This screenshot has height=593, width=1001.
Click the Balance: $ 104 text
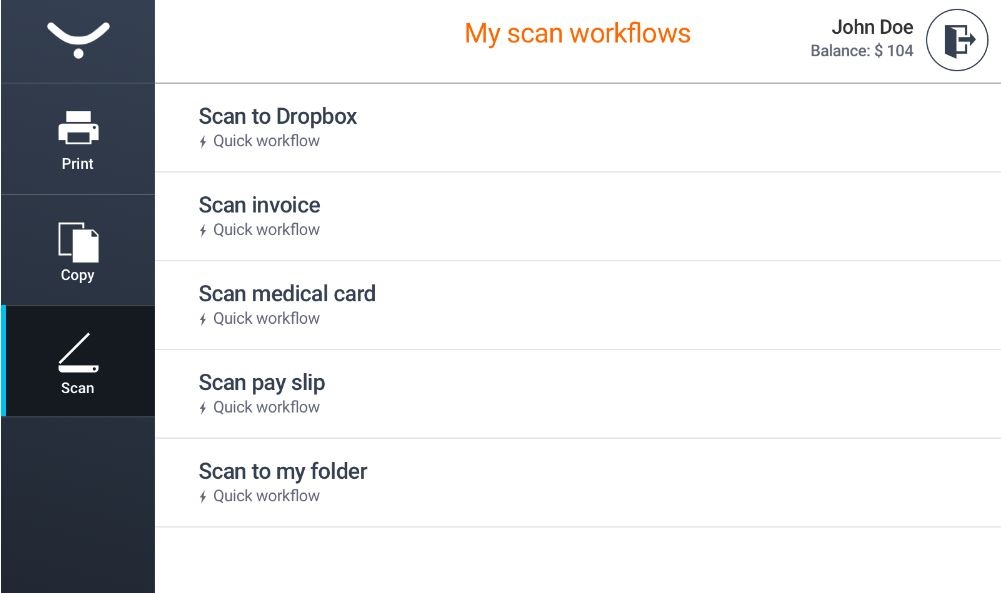862,51
